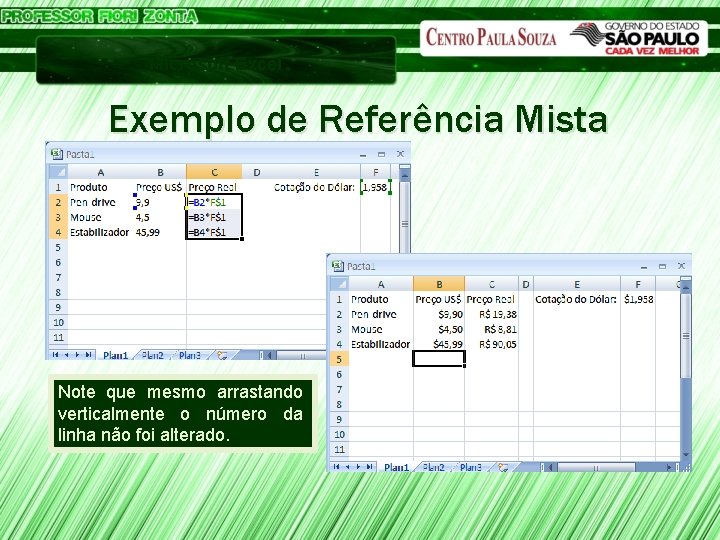Select column F header in formulas window

click(x=376, y=172)
